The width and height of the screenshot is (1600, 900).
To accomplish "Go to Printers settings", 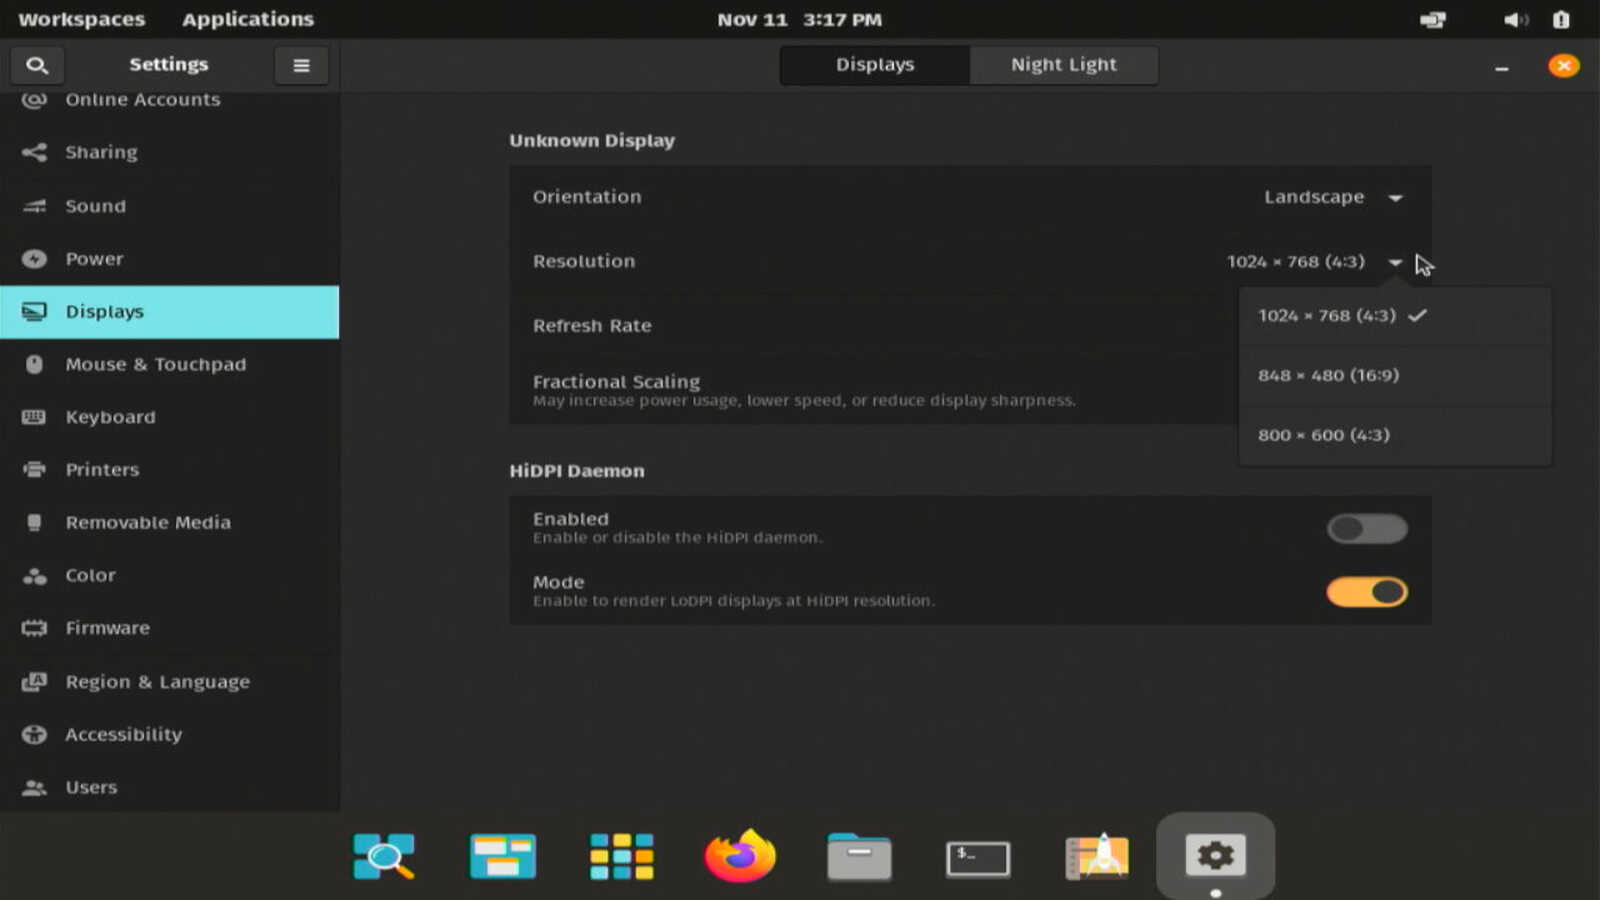I will click(x=170, y=469).
